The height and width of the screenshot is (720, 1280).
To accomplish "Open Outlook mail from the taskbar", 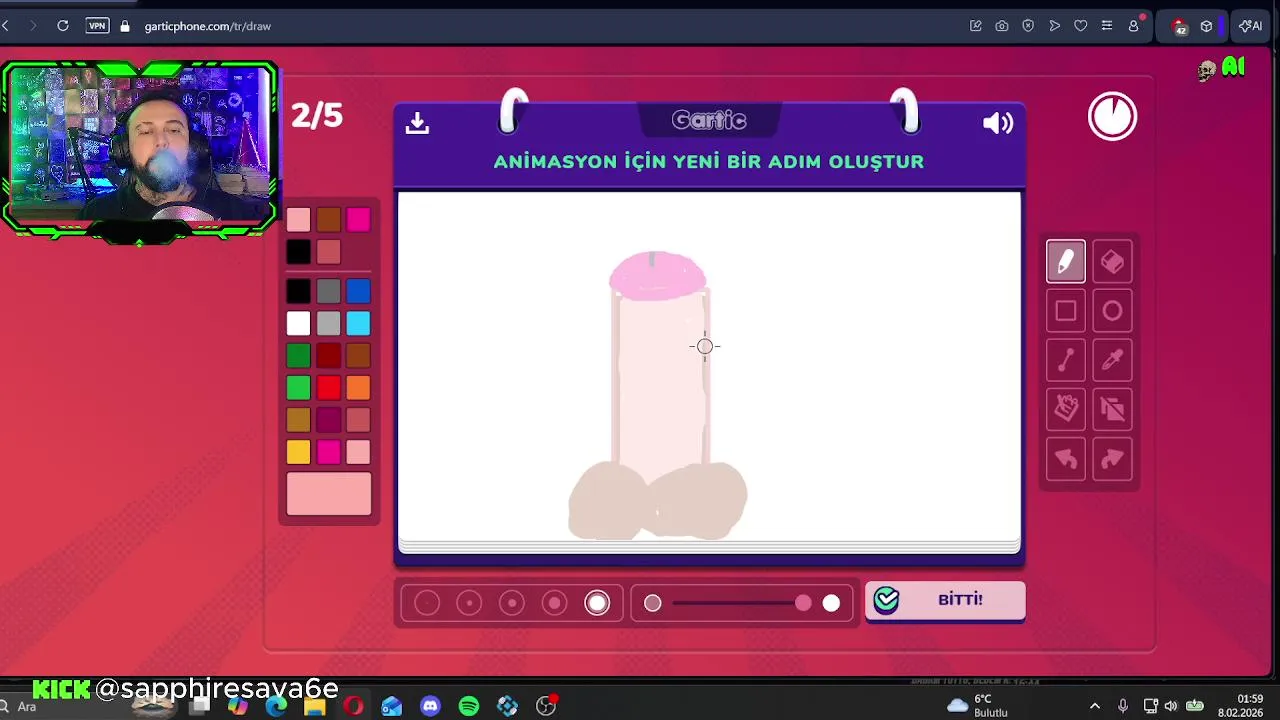I will coord(392,706).
